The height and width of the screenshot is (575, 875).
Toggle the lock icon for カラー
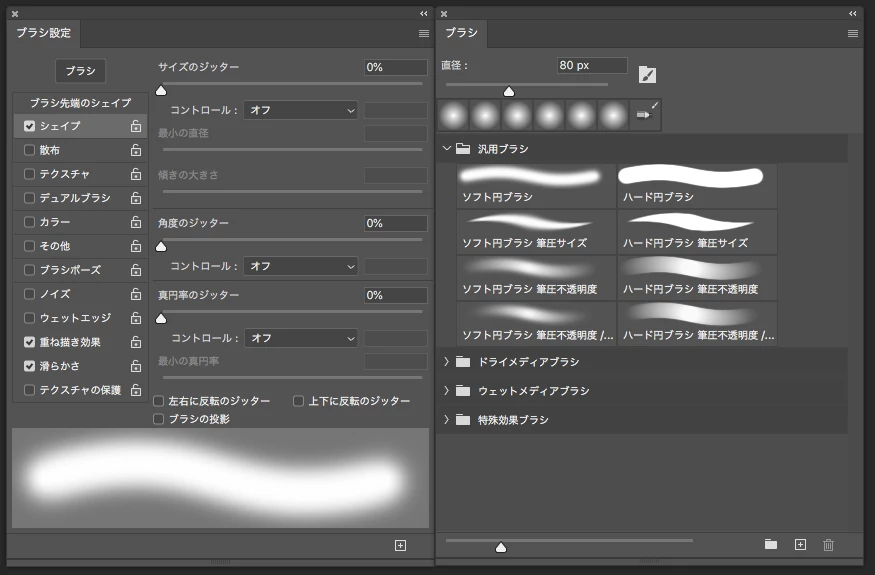pyautogui.click(x=136, y=222)
